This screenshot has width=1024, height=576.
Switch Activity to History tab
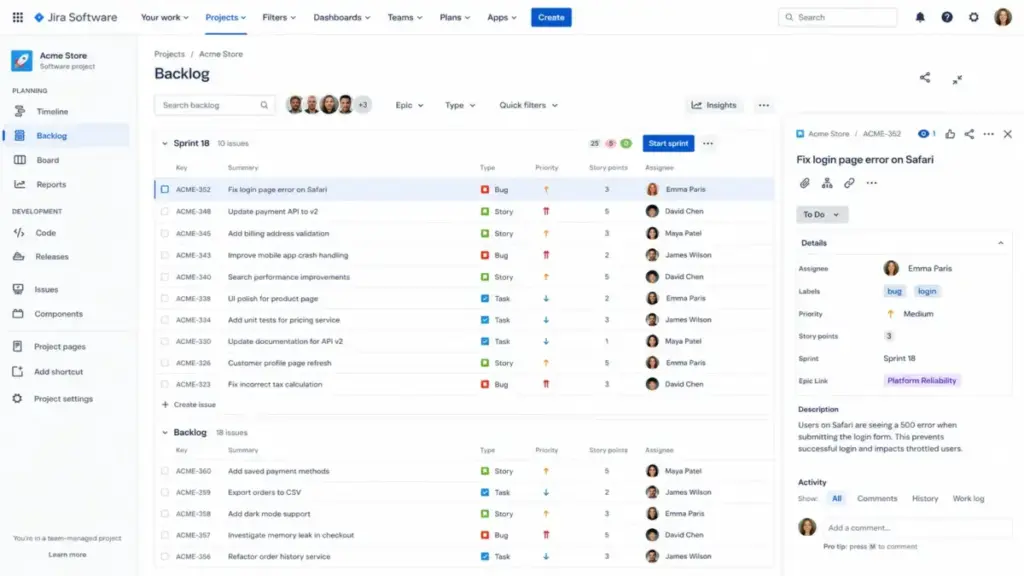925,498
